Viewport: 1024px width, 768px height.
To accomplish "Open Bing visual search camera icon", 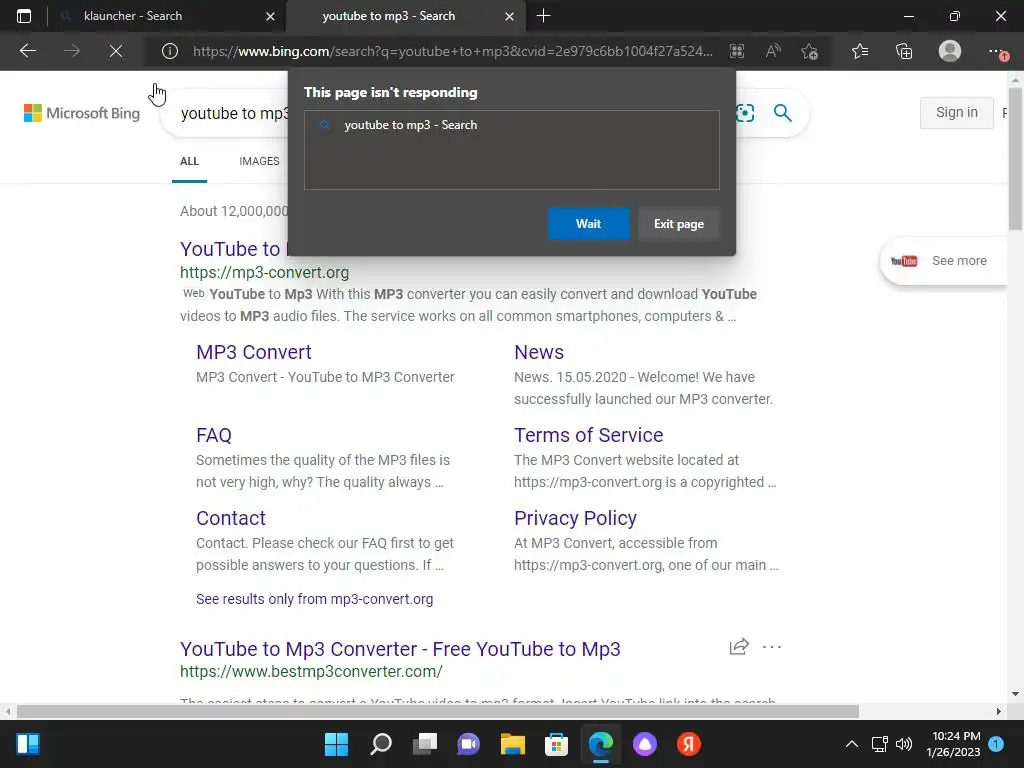I will [x=744, y=113].
